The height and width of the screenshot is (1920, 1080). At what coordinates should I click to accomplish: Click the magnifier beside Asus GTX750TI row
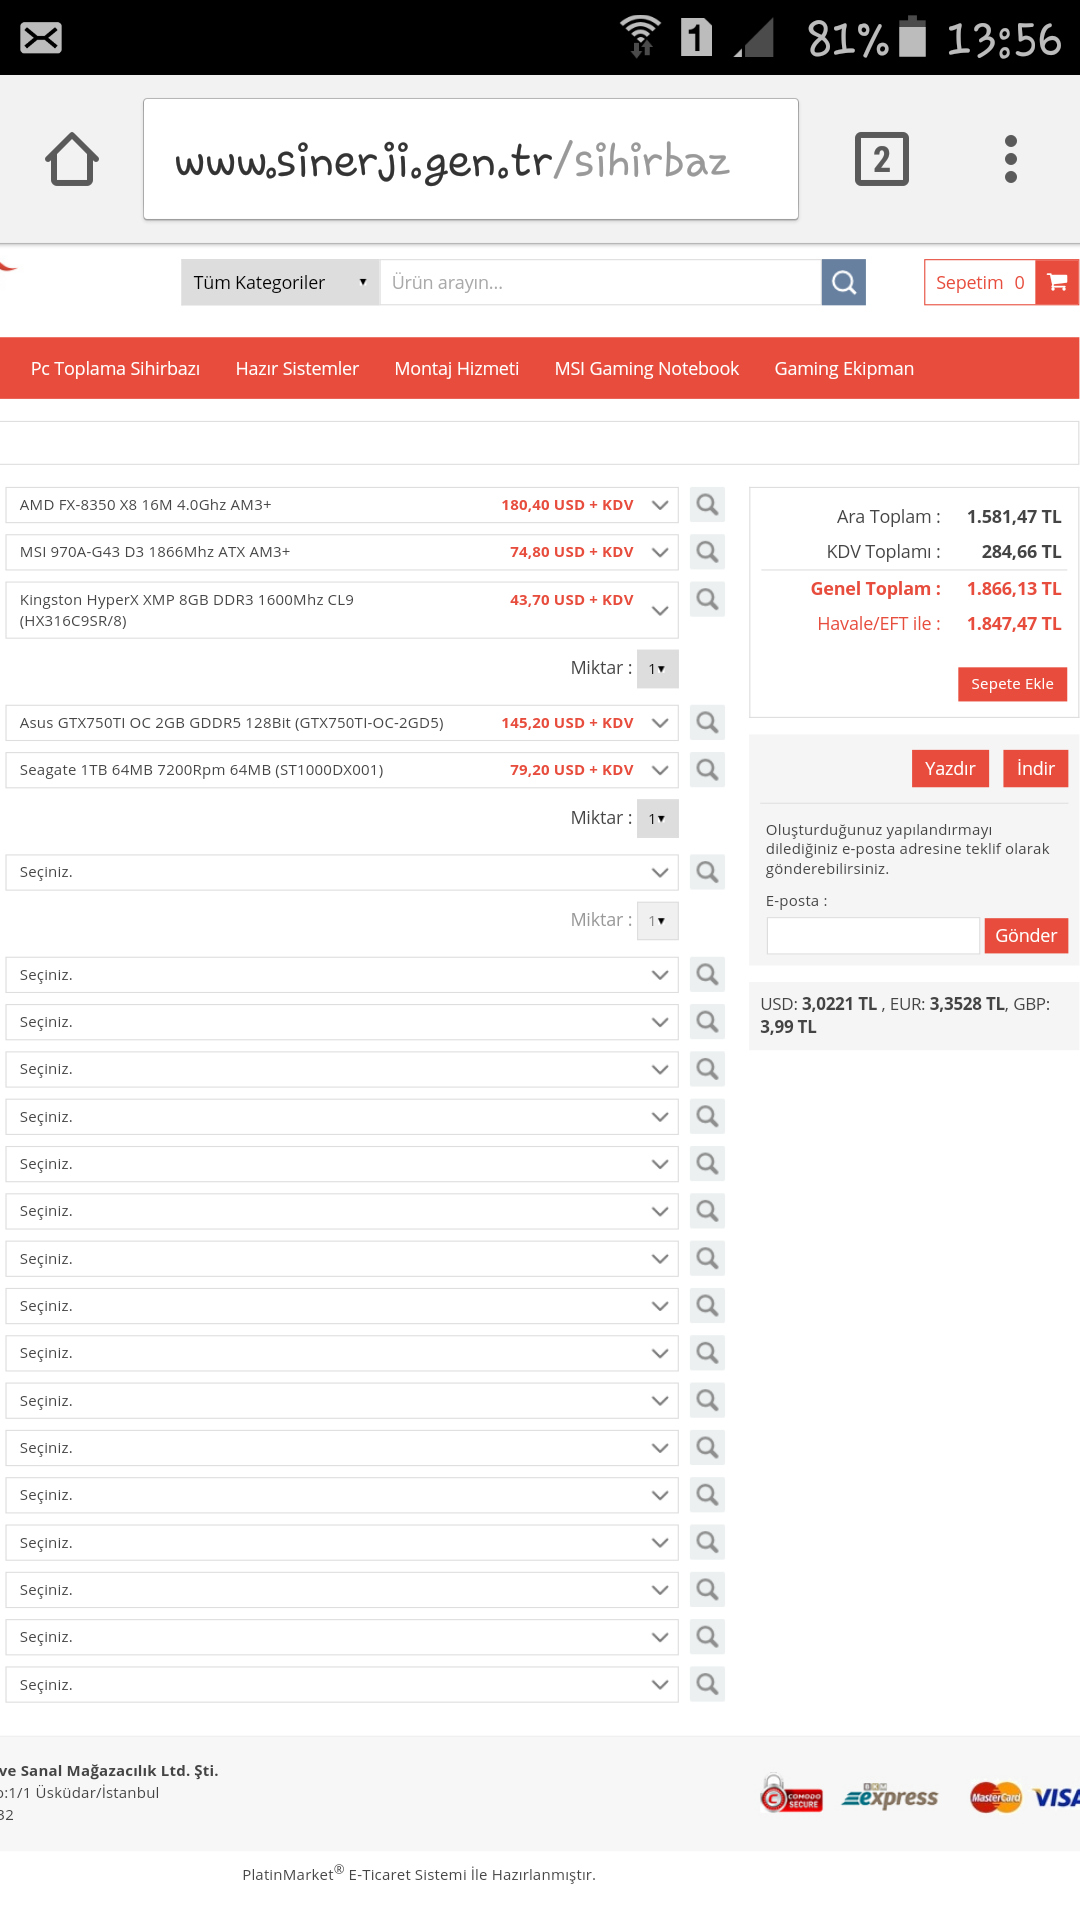coord(707,722)
